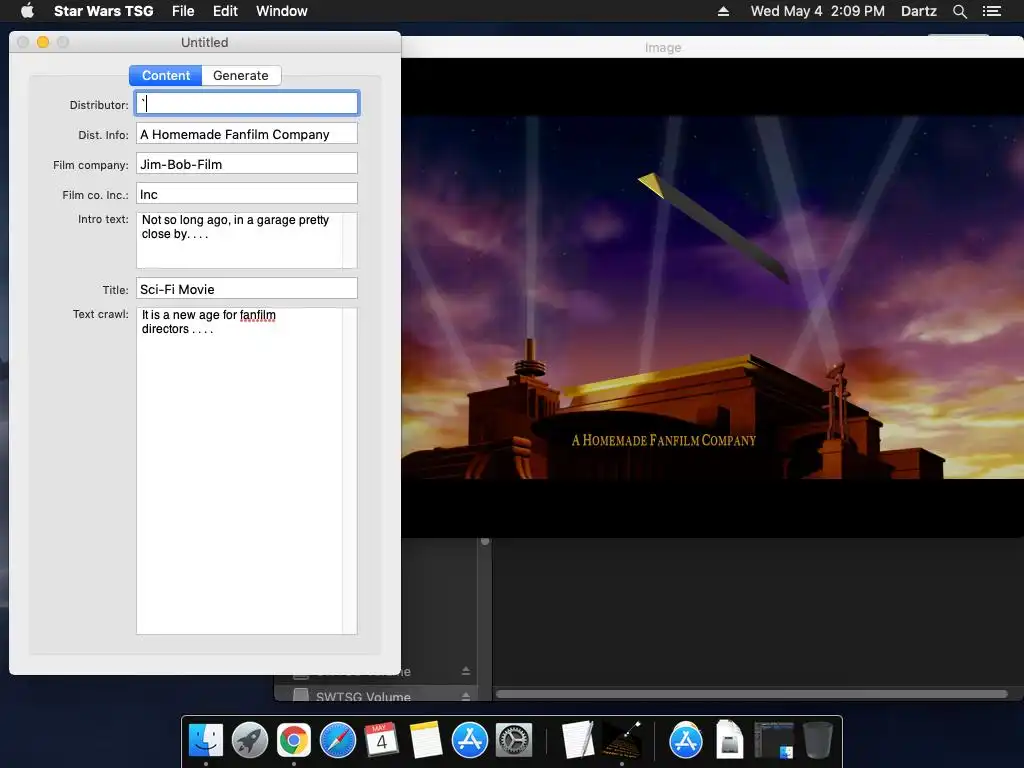Click the Dartz user menu

coord(918,11)
